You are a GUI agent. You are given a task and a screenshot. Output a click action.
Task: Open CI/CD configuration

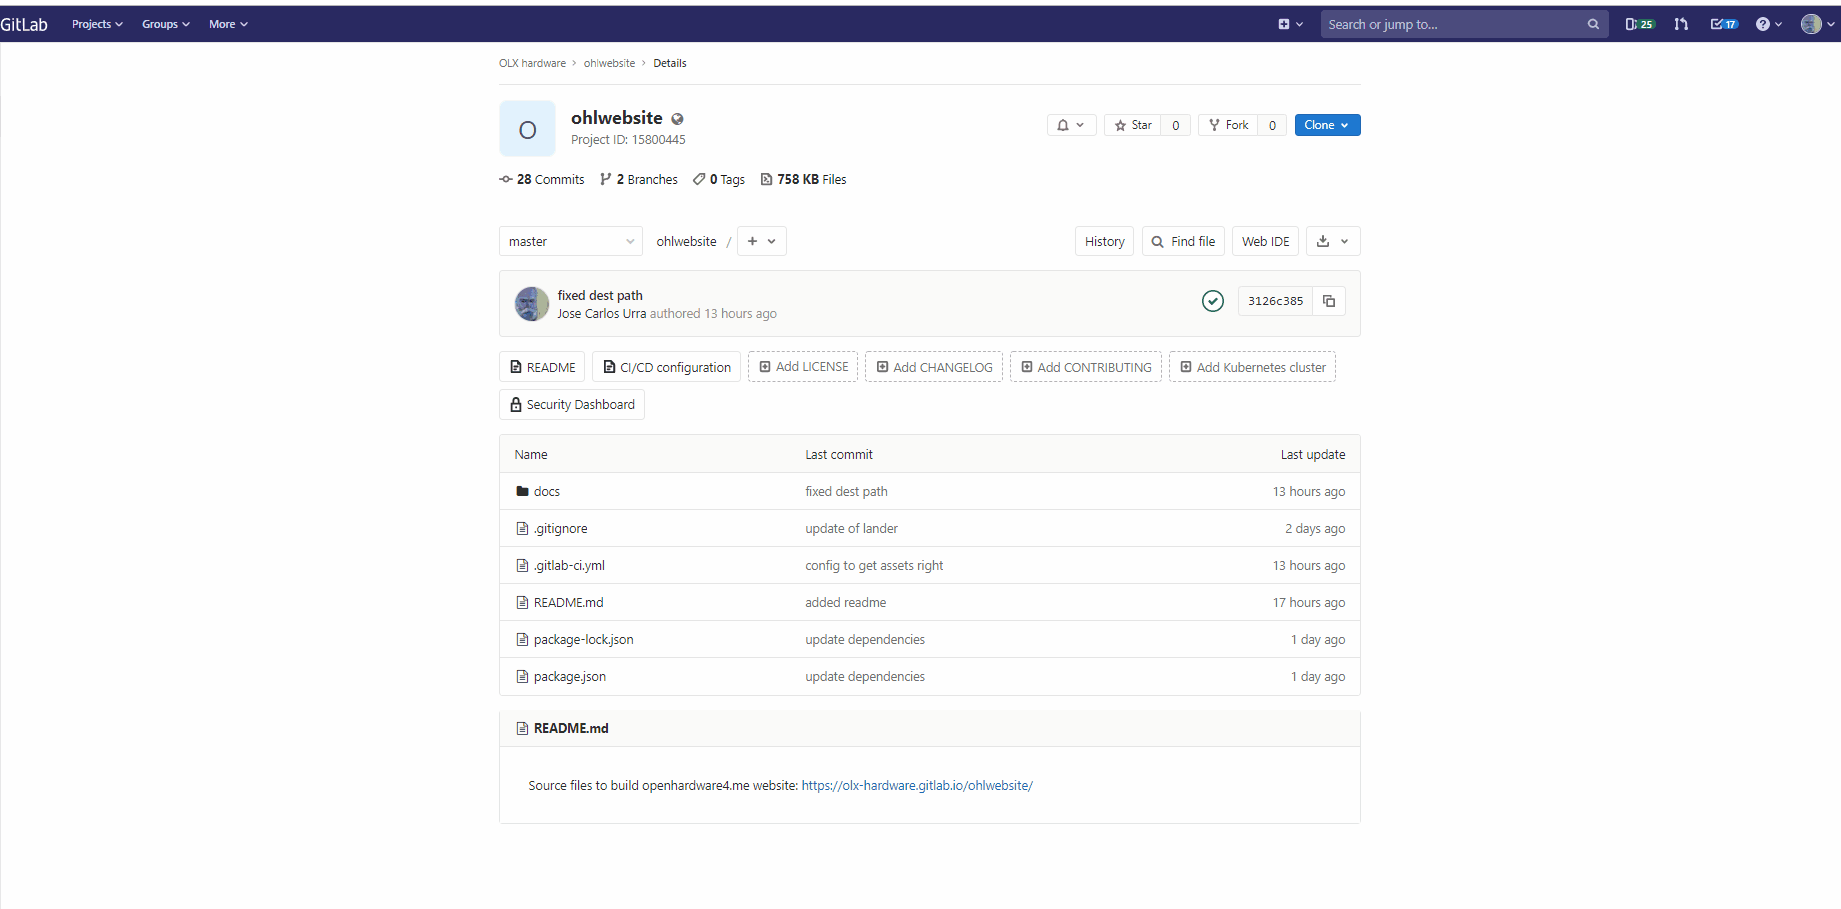[x=666, y=367]
